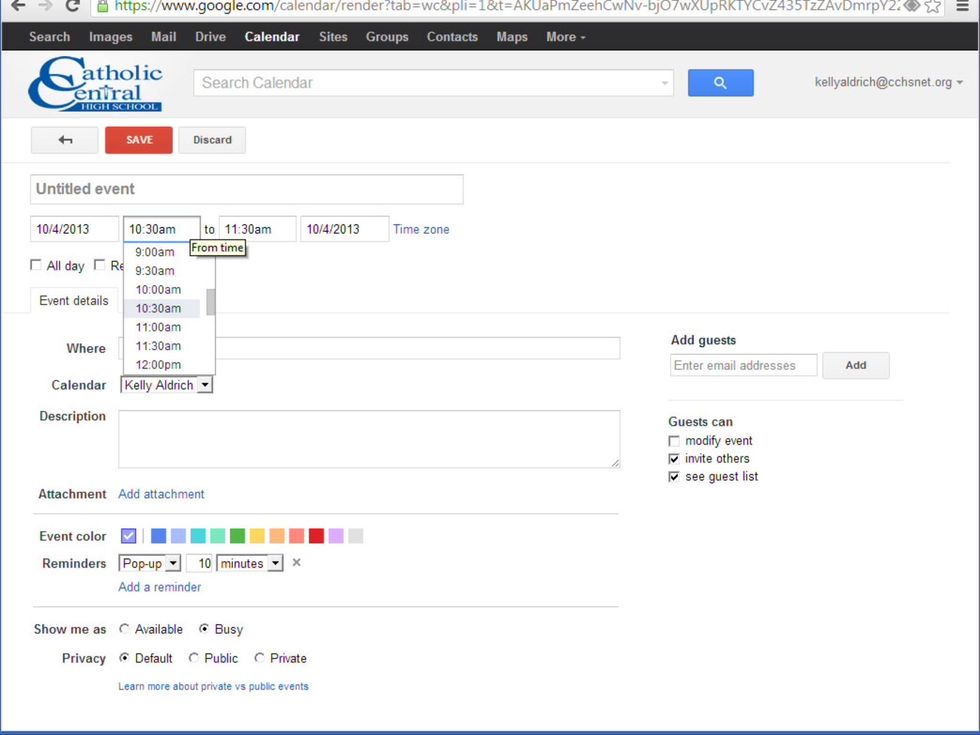This screenshot has width=980, height=735.
Task: Pick the red event color swatch
Action: [x=316, y=536]
